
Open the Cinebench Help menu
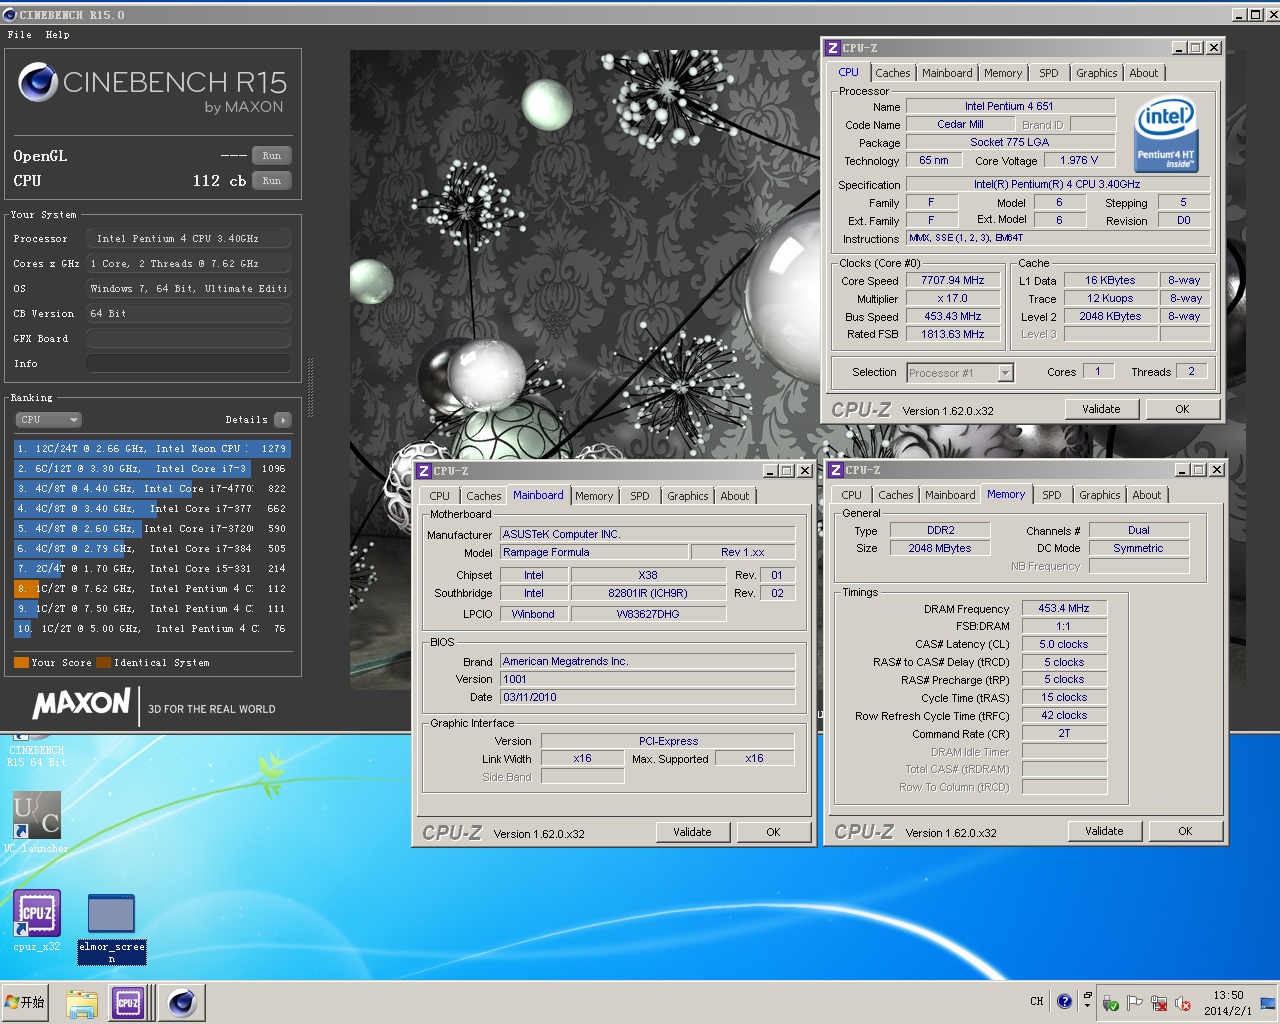[x=57, y=35]
